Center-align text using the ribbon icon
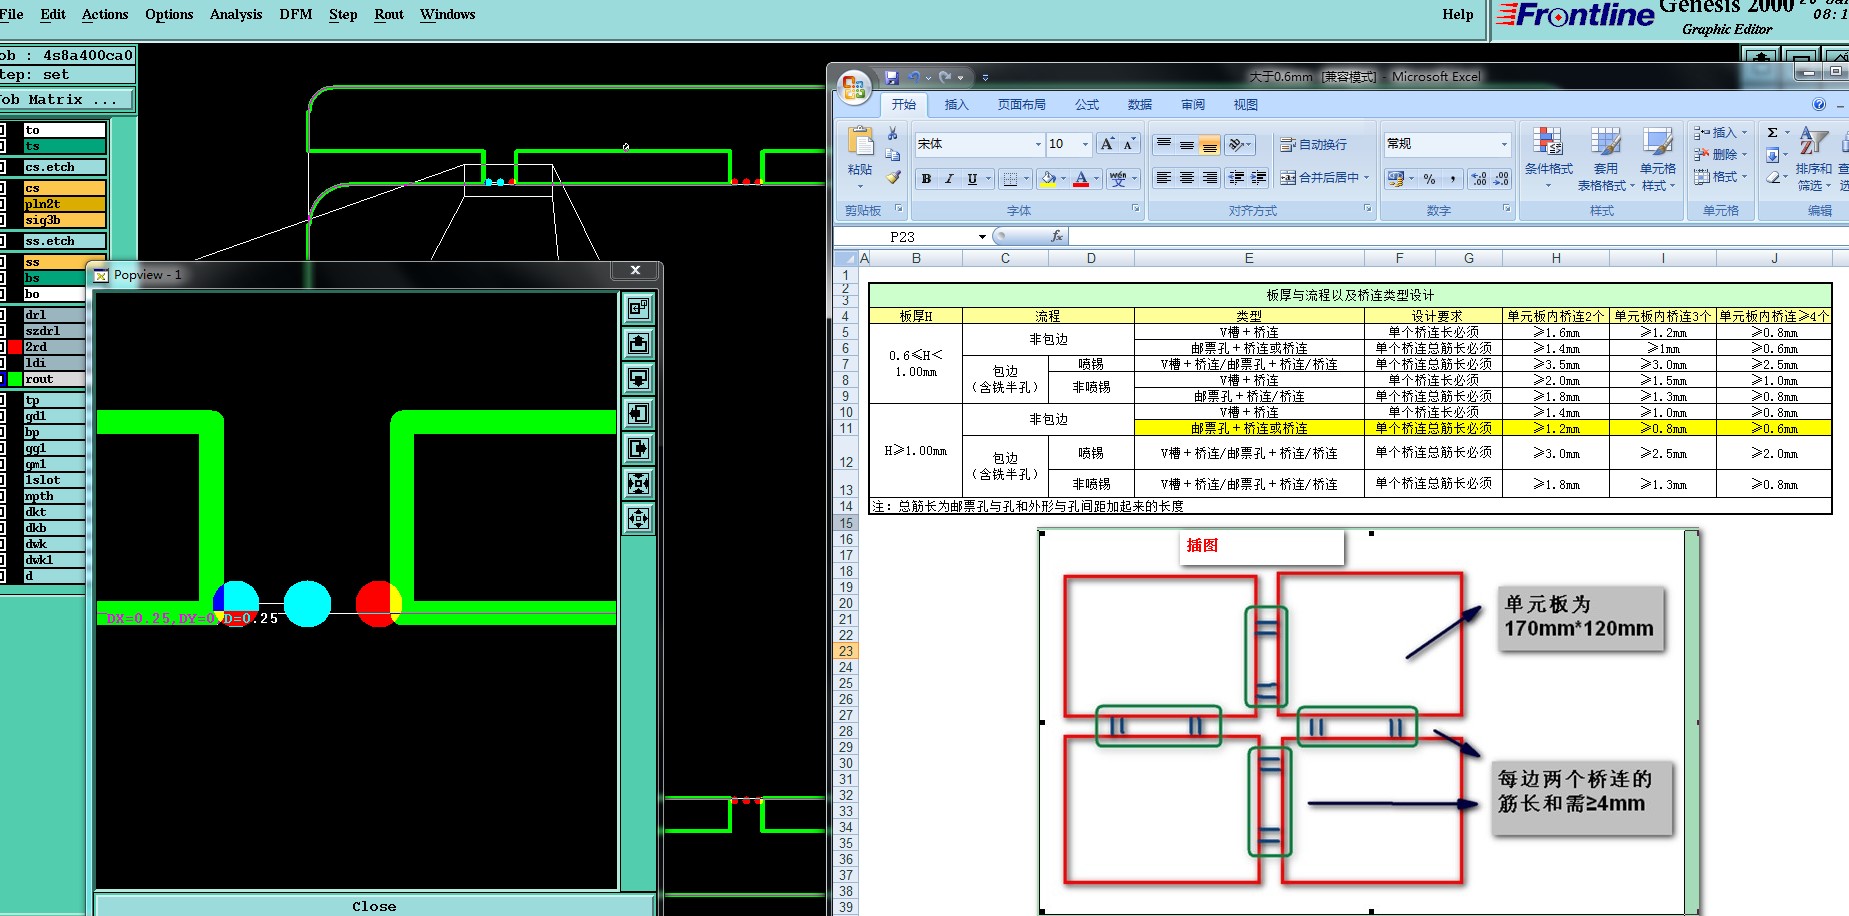This screenshot has height=916, width=1849. point(1186,178)
